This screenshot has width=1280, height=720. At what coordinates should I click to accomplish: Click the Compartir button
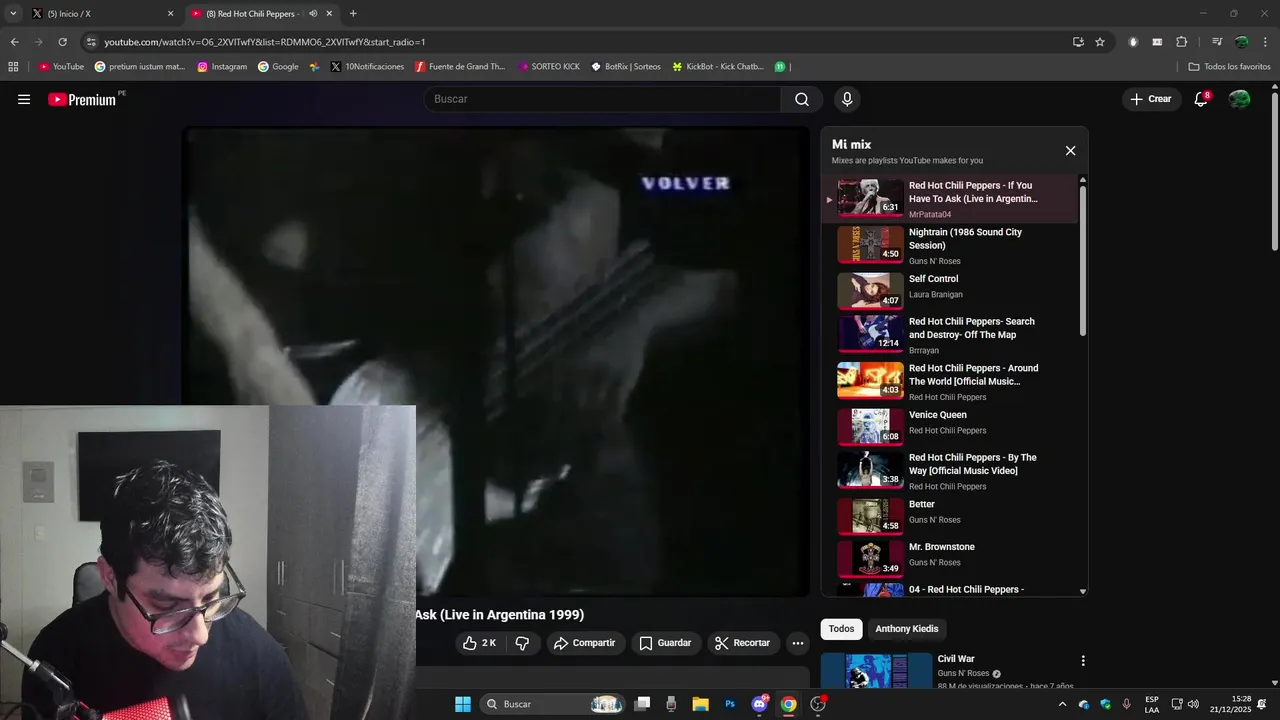coord(585,643)
